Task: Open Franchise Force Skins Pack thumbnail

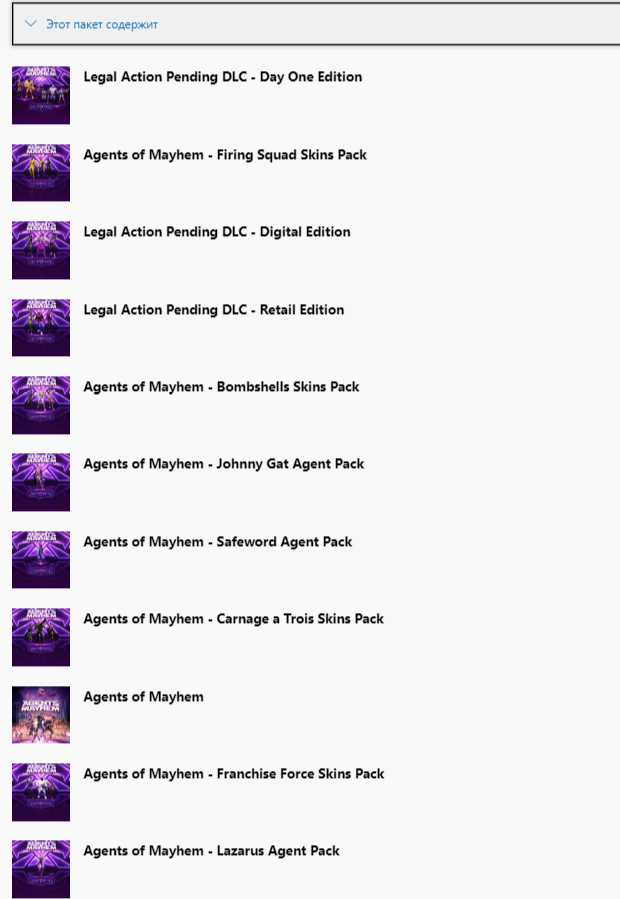Action: click(x=41, y=792)
